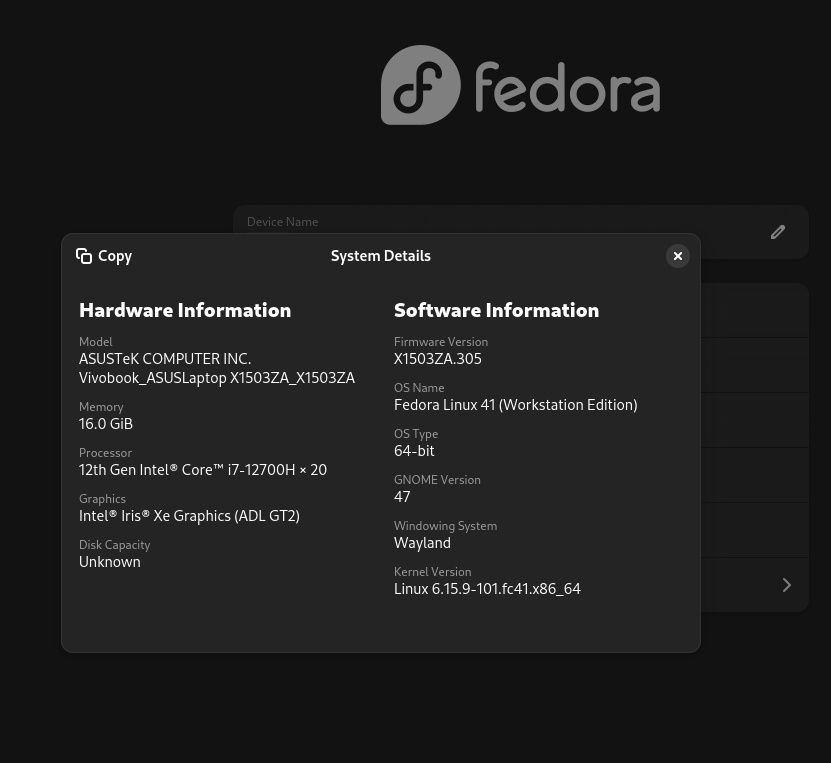Open the chevron arrow row behind the dialog
831x763 pixels.
(x=786, y=585)
